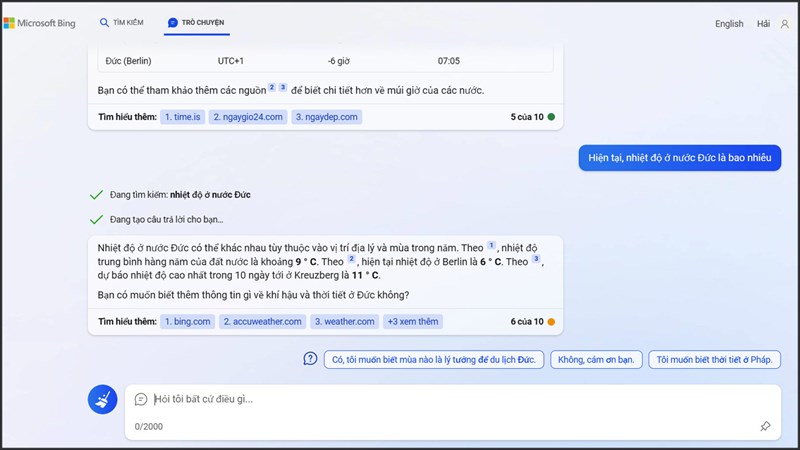Image resolution: width=800 pixels, height=450 pixels.
Task: Choose suggestion 'Không, cảm ơn bạn.'
Action: pyautogui.click(x=596, y=360)
